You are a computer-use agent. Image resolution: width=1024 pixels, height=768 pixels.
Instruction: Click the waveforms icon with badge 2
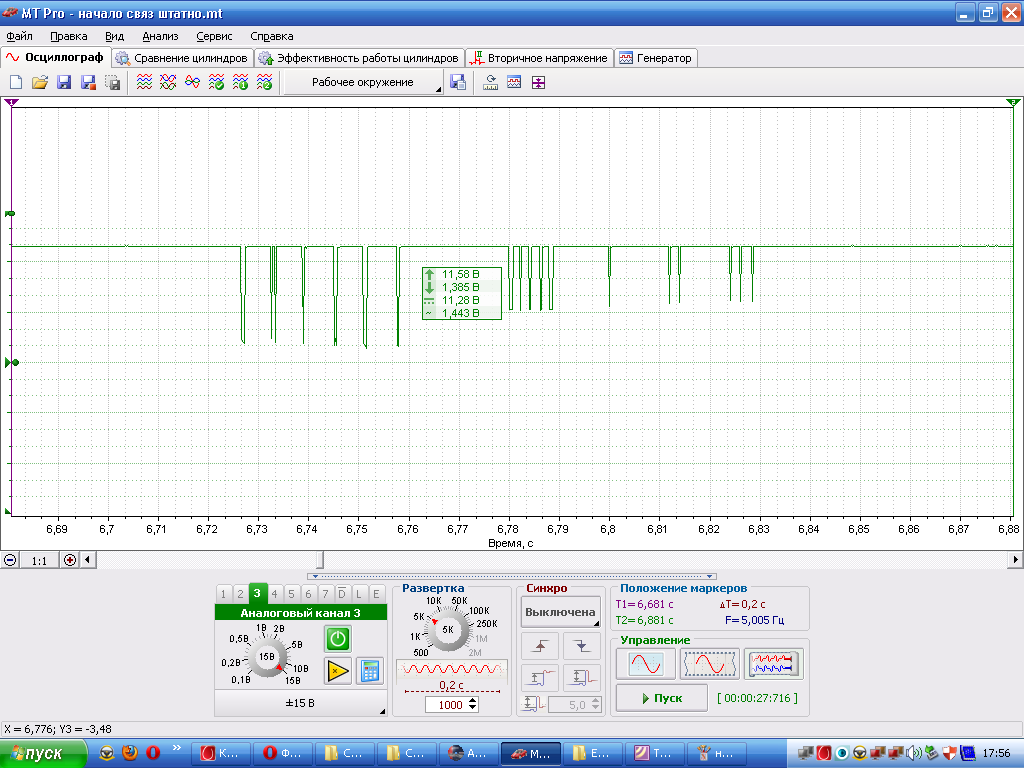(264, 82)
